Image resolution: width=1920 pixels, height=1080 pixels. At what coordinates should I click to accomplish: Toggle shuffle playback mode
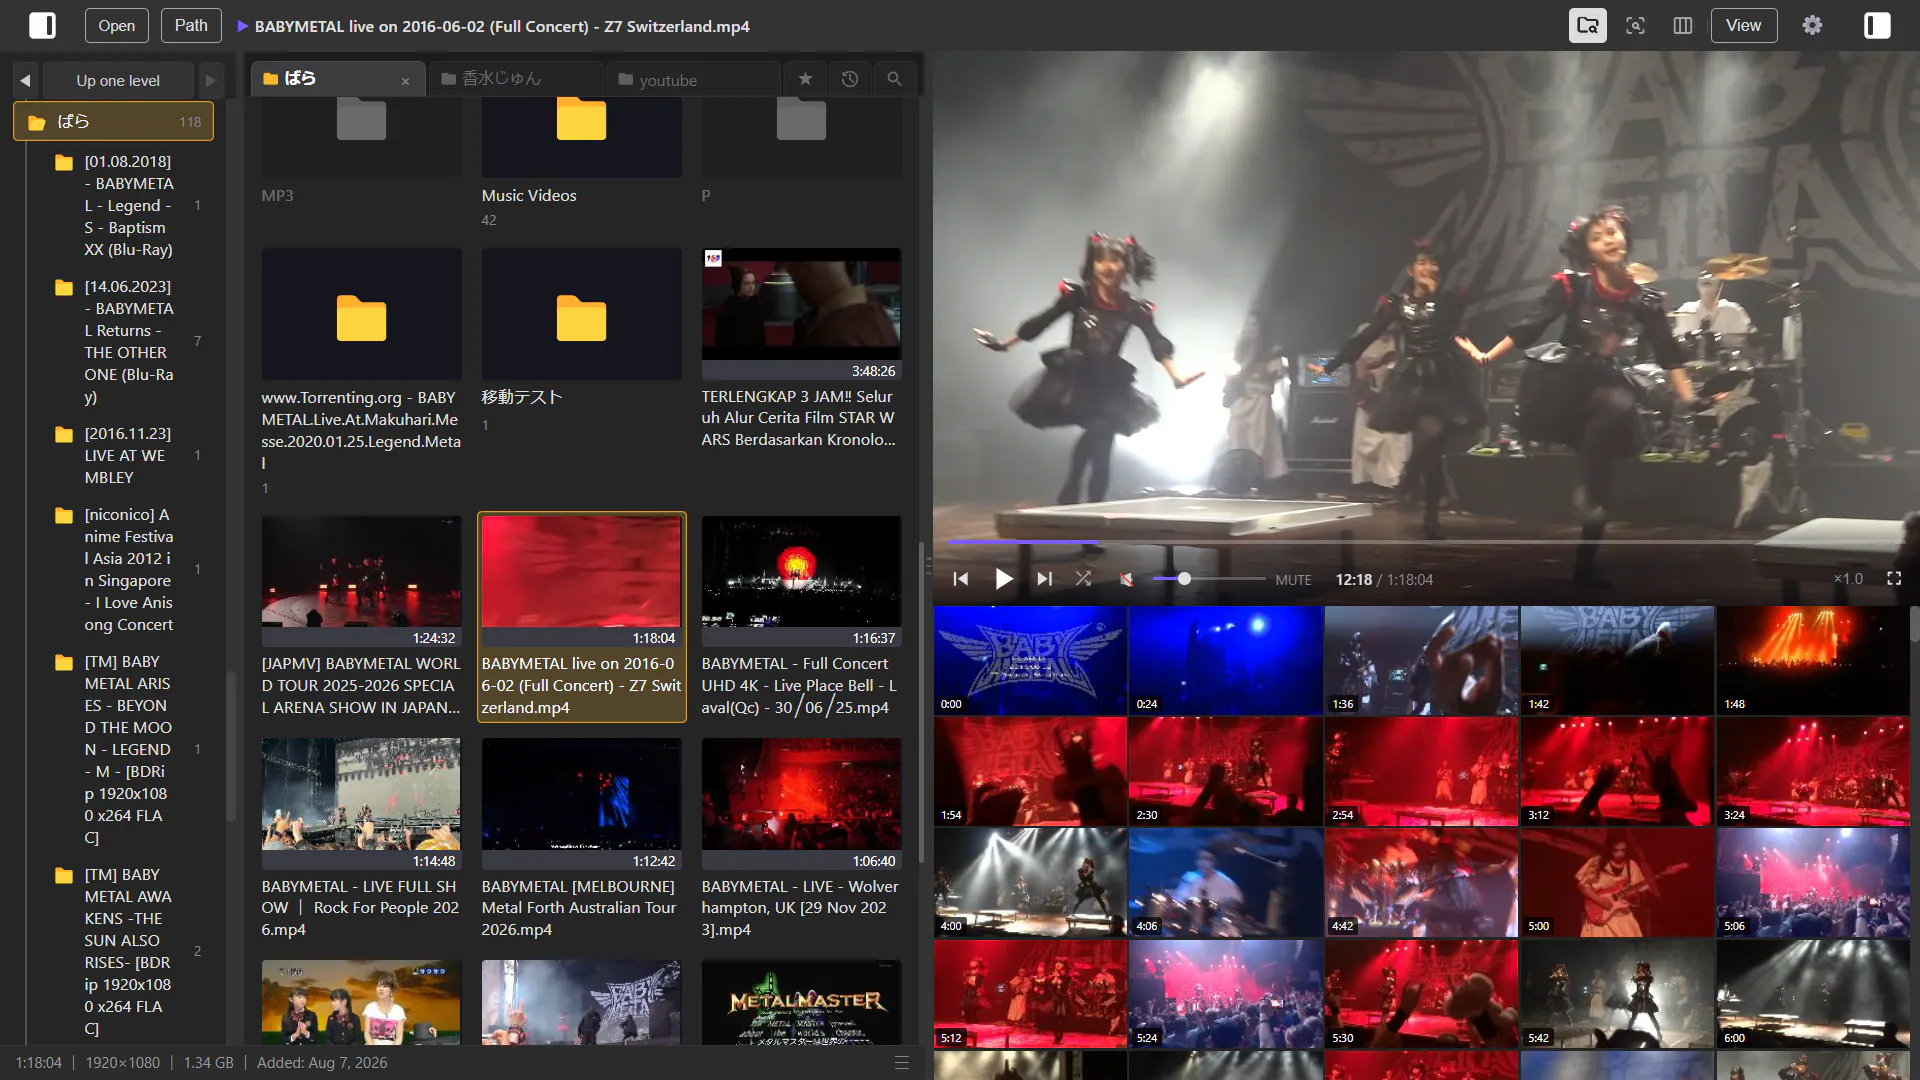coord(1083,579)
